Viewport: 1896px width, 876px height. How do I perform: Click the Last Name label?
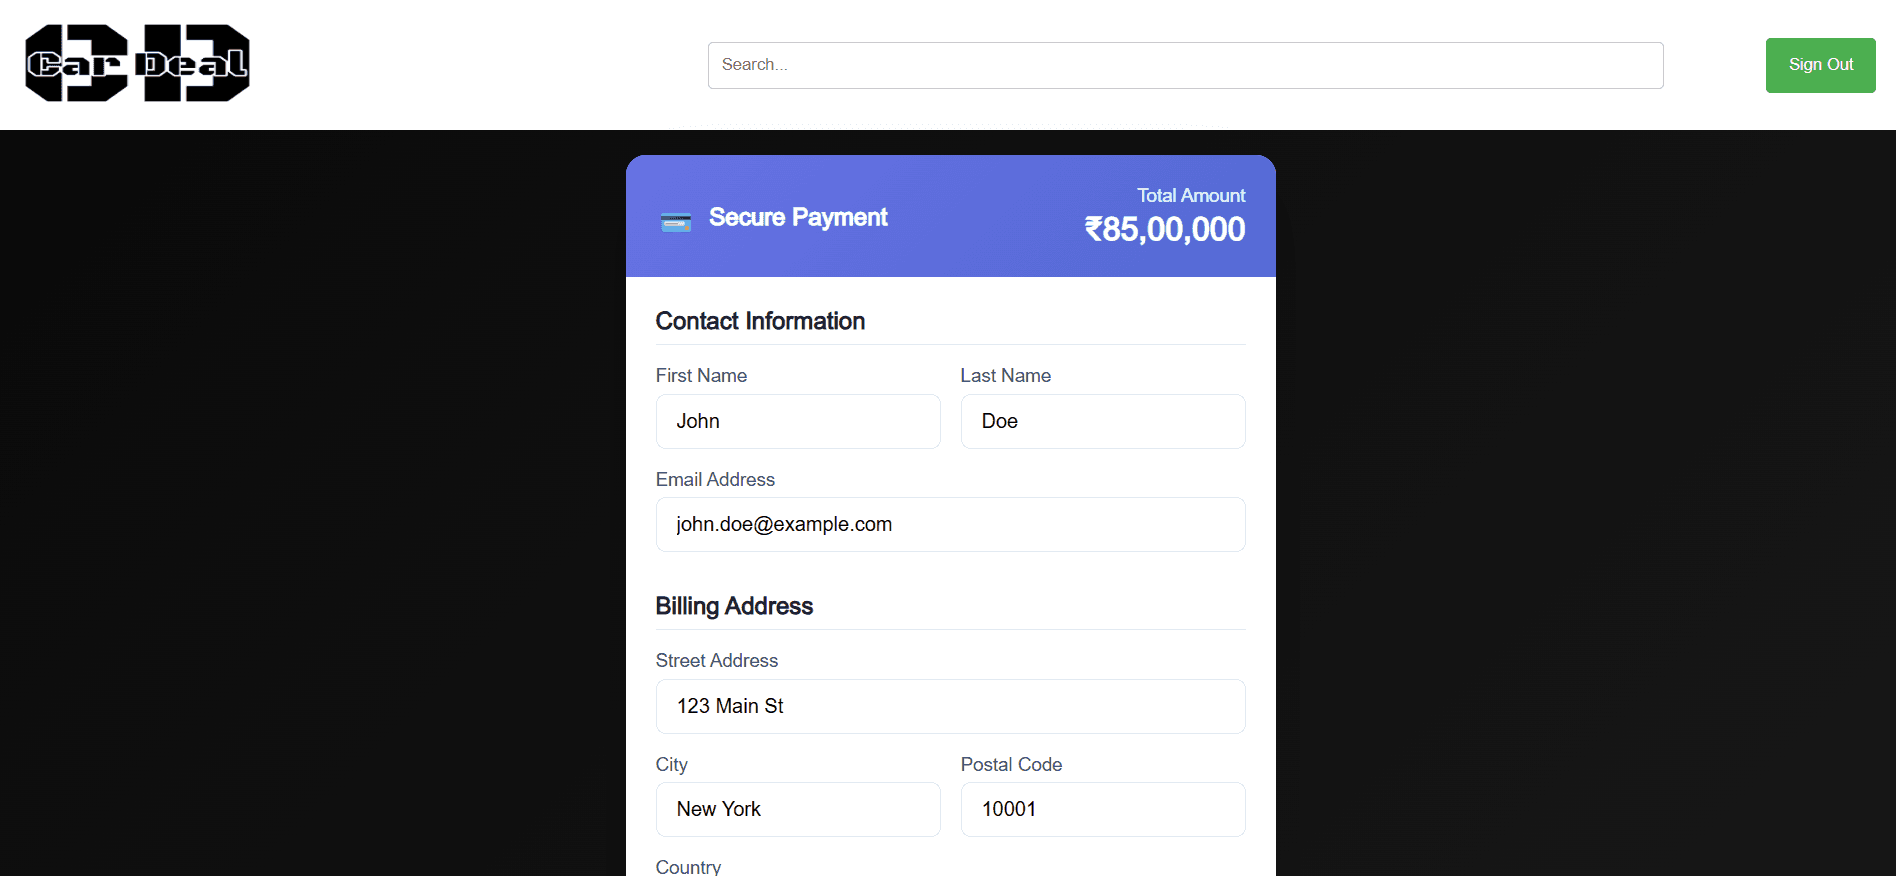click(x=1005, y=375)
